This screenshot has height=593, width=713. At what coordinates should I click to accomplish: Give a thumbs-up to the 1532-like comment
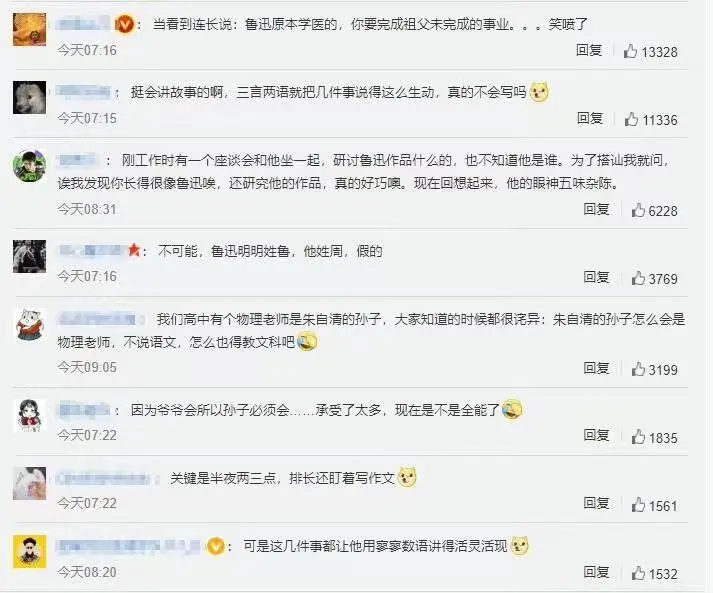click(638, 573)
